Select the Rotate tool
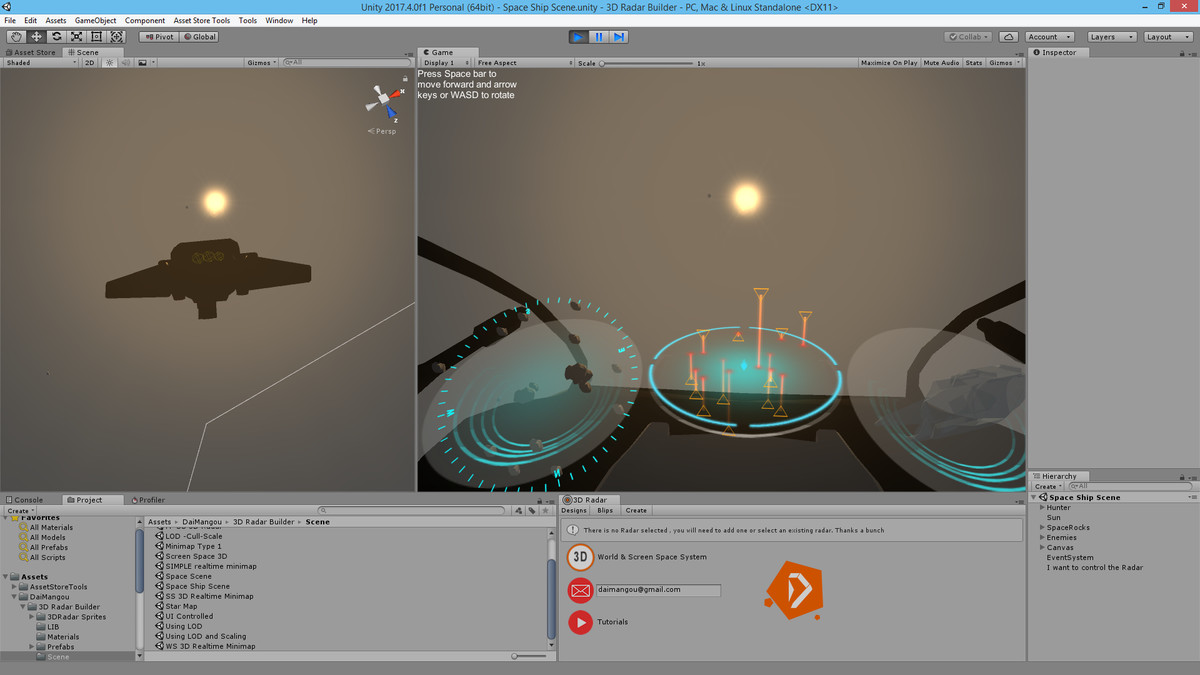1200x675 pixels. pos(57,36)
